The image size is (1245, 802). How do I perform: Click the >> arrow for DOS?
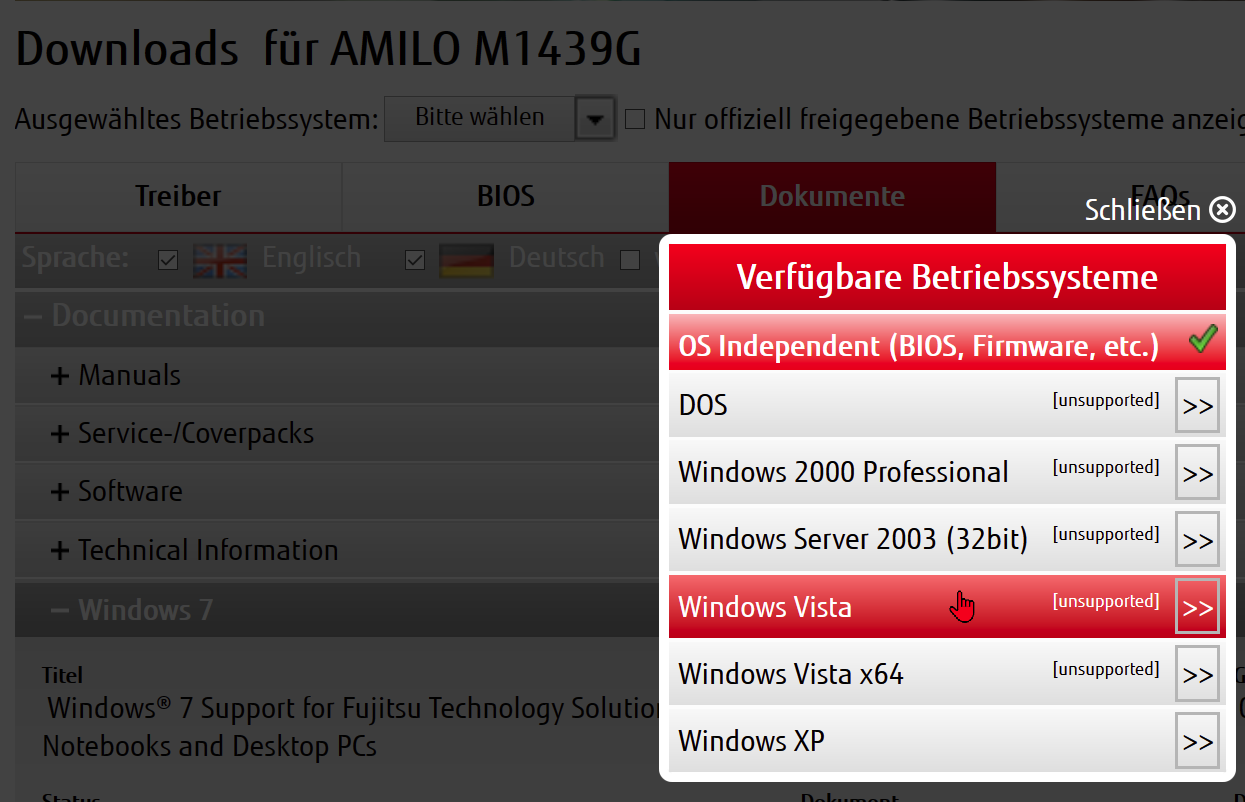[1197, 405]
